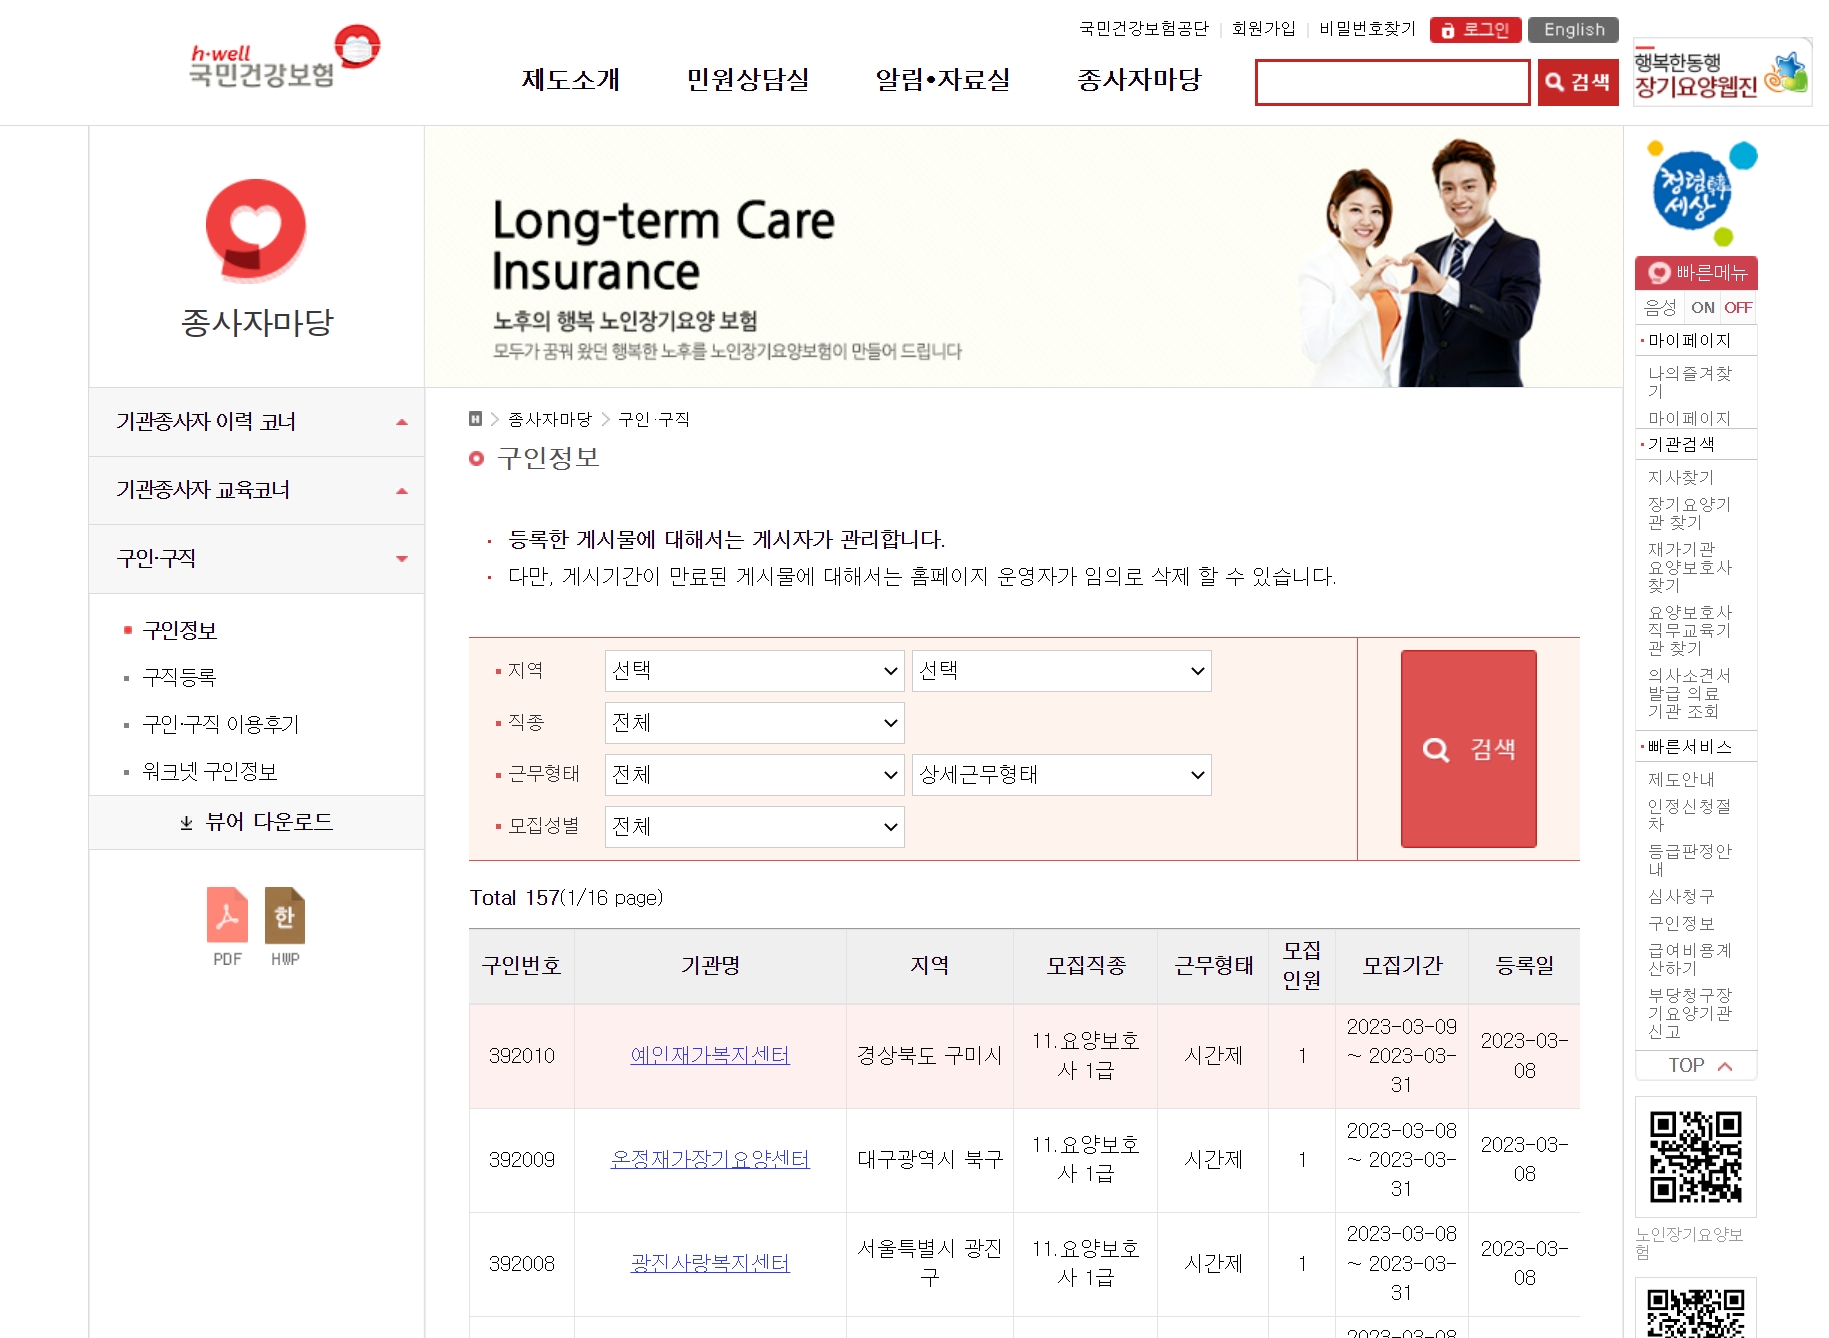Click 급여비용계산하기 quick link
This screenshot has height=1338, width=1829.
click(x=1689, y=959)
